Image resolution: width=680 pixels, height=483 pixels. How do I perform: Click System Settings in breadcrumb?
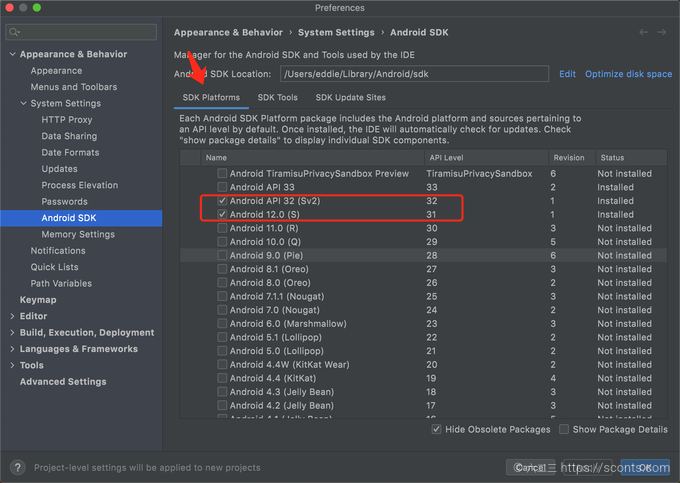336,33
